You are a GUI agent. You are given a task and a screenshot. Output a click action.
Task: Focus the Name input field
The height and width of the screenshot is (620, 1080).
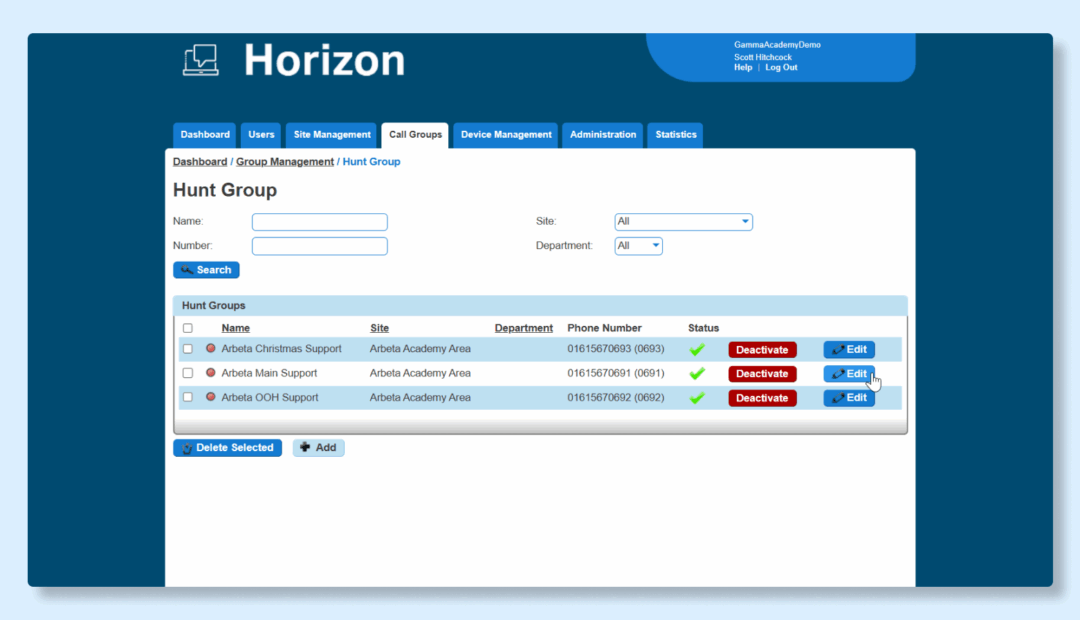tap(320, 221)
